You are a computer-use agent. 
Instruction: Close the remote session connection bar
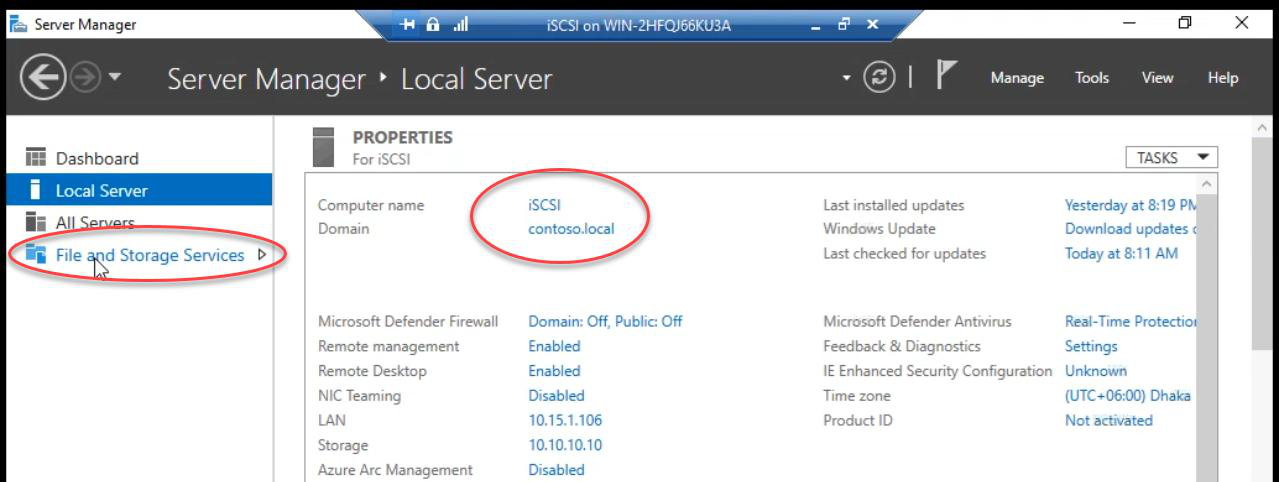871,25
